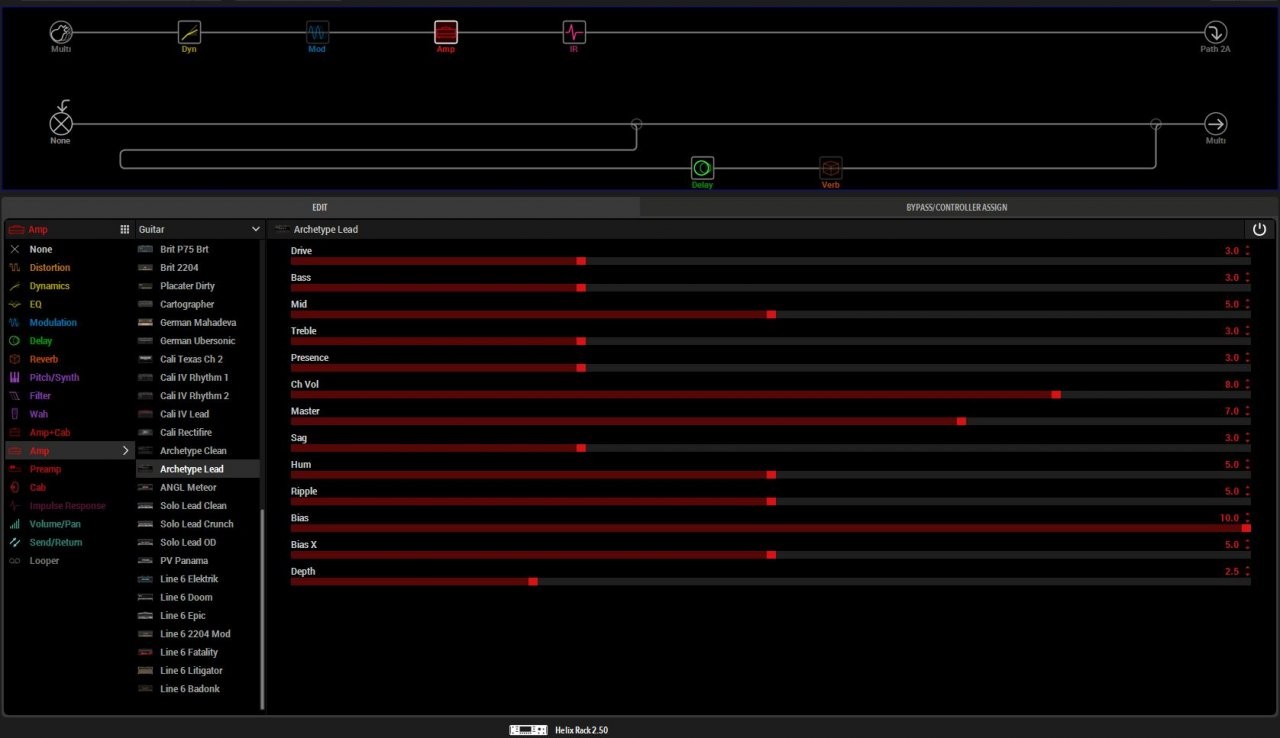
Task: Click the Sag slider handle
Action: click(x=581, y=448)
